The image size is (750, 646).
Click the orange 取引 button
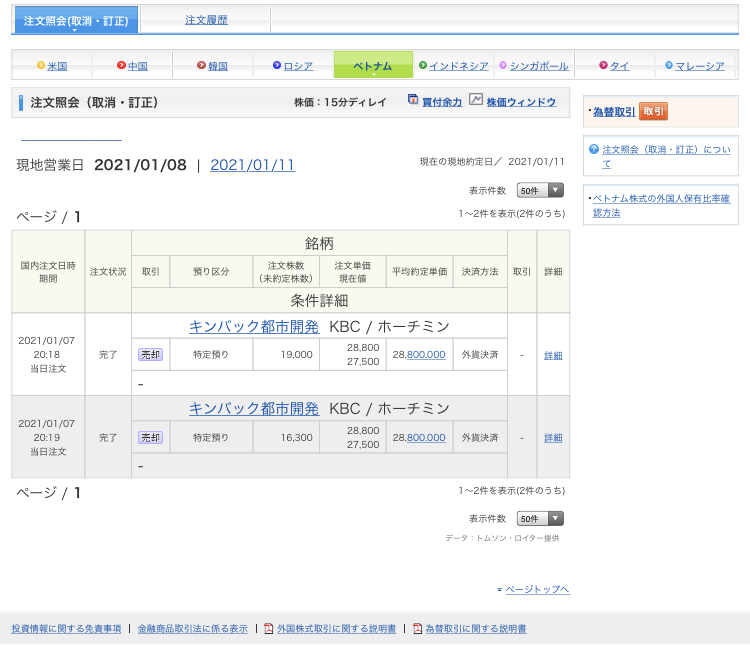pos(653,111)
